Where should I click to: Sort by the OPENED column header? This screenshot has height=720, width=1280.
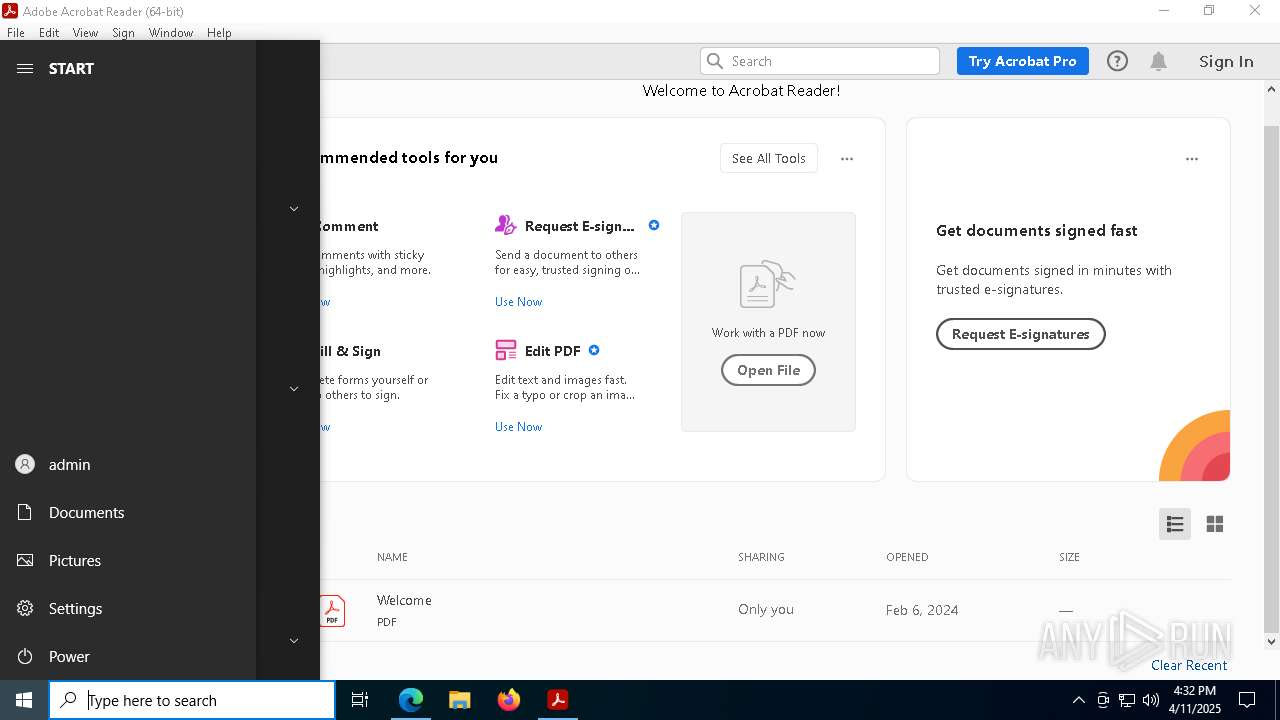point(907,557)
